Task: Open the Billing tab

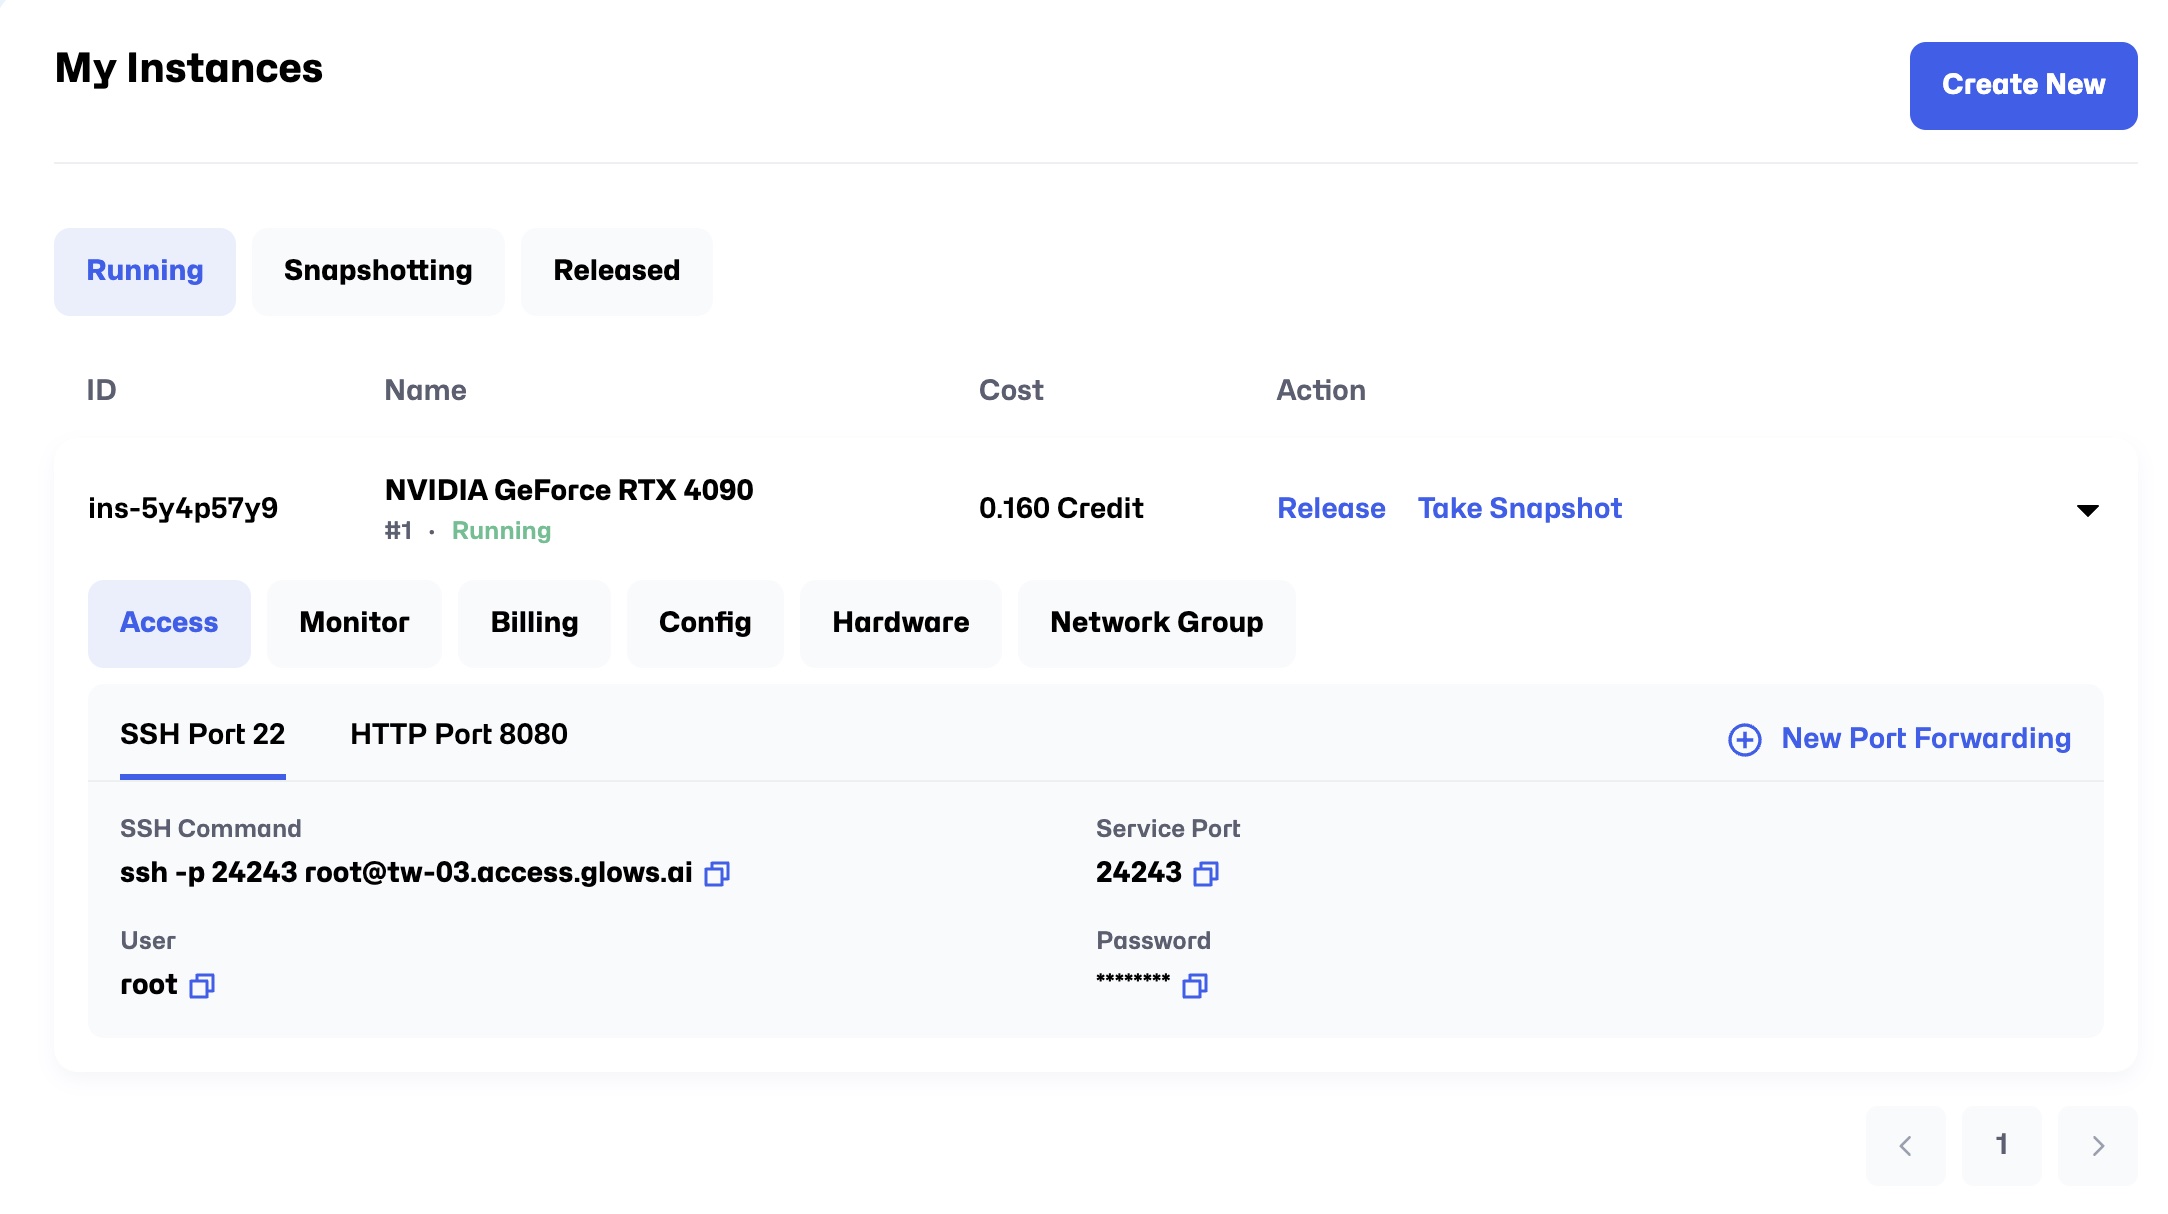Action: click(534, 623)
